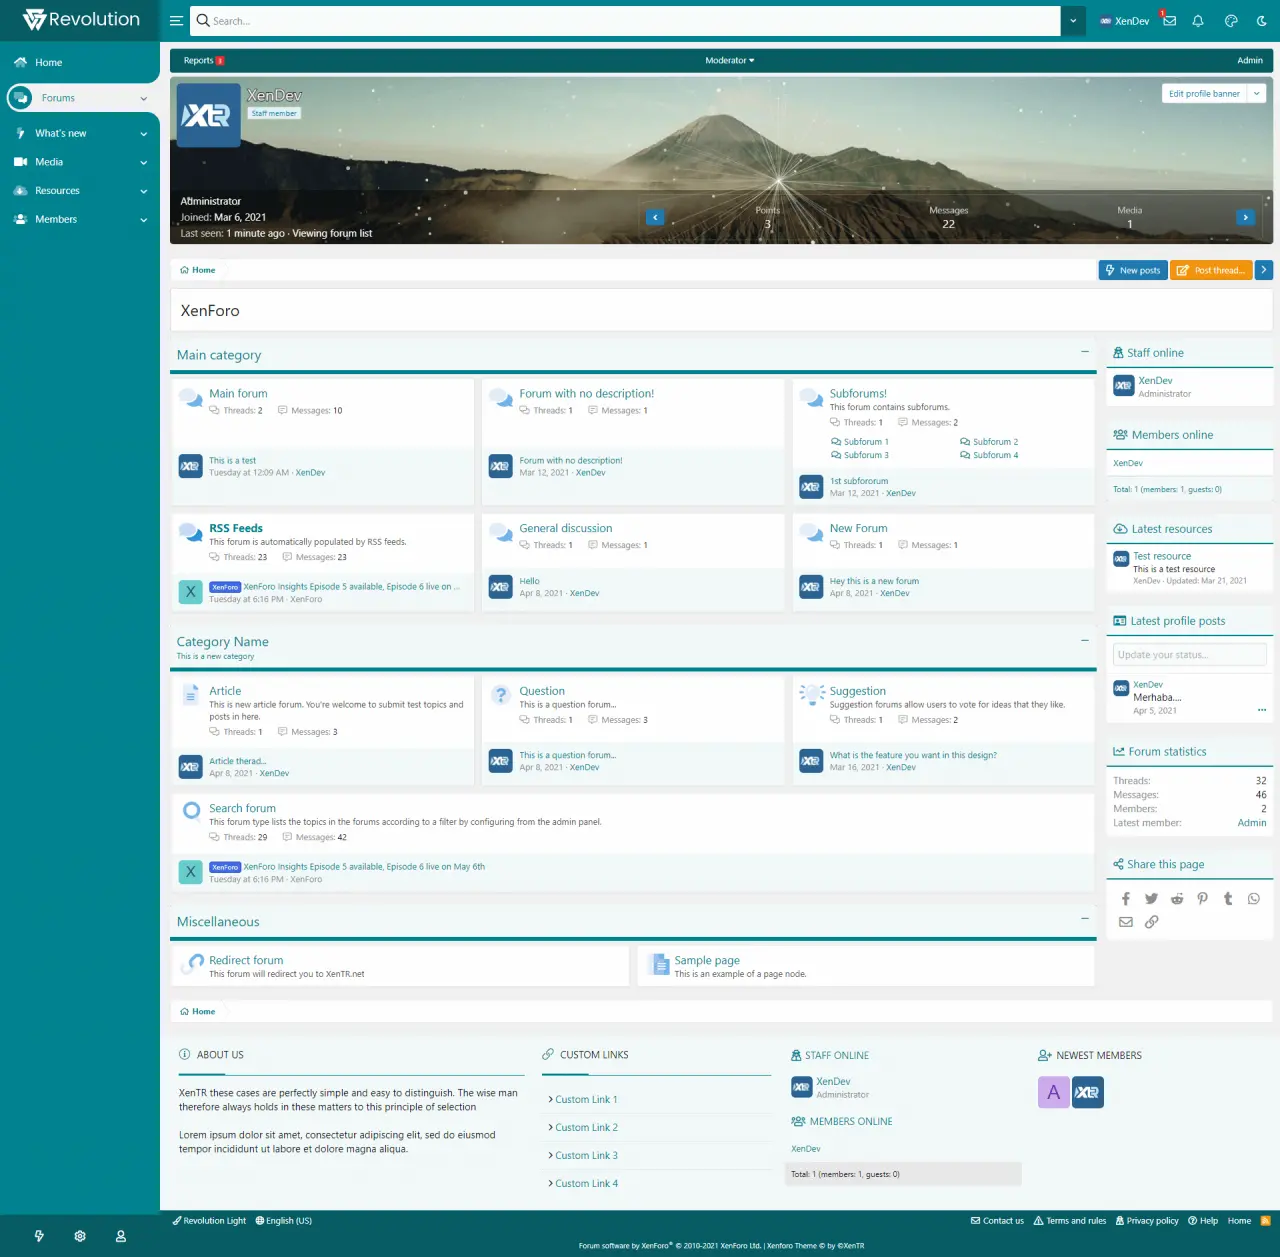Advance profile stats with the right arrow
Viewport: 1280px width, 1257px height.
(1245, 218)
